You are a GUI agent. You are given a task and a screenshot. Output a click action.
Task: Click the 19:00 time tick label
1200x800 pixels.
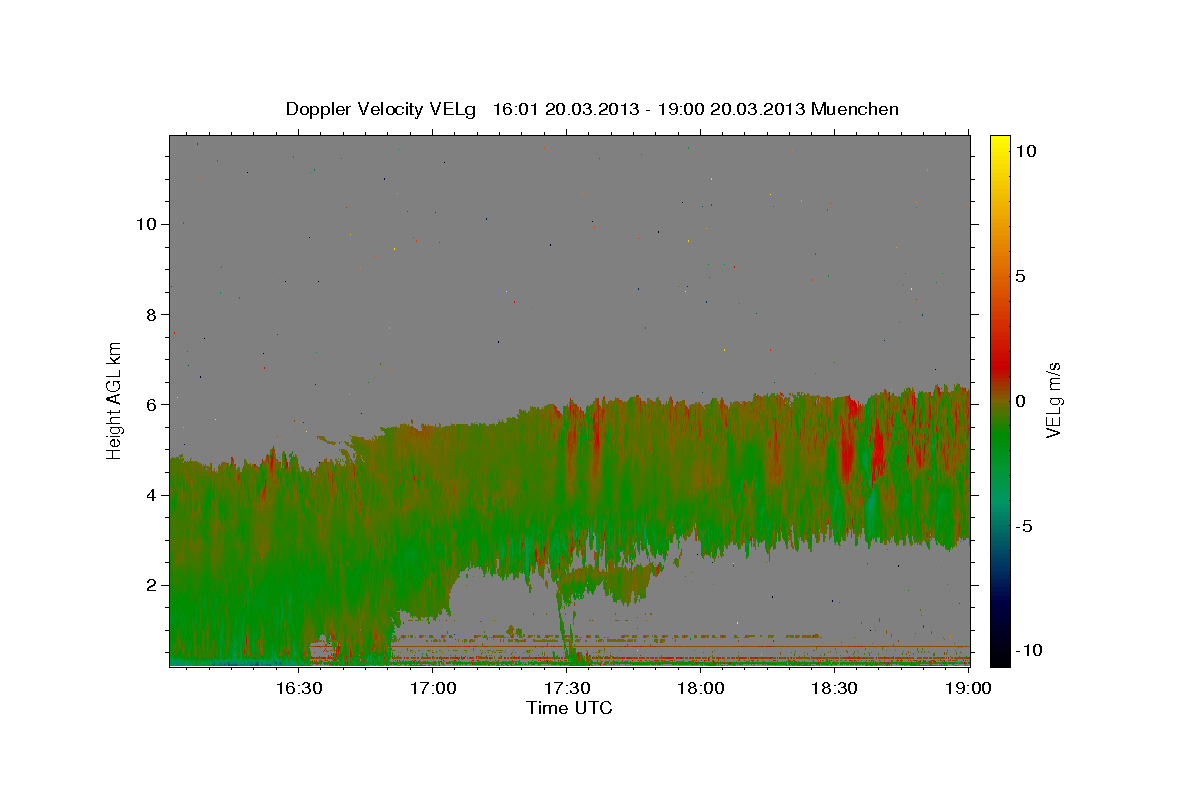tap(968, 688)
